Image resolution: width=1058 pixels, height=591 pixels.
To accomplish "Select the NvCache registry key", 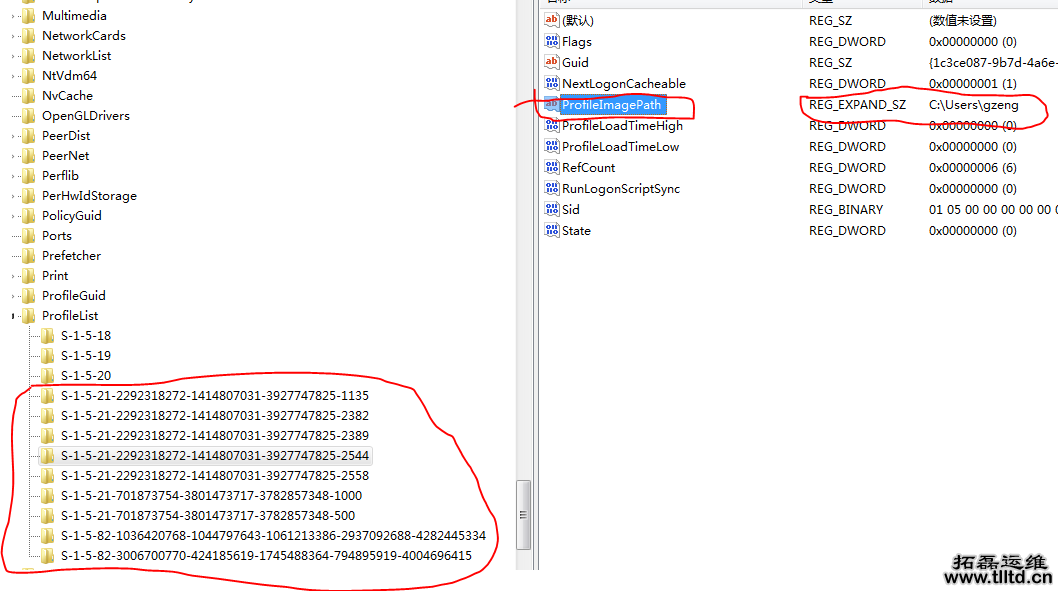I will point(67,96).
